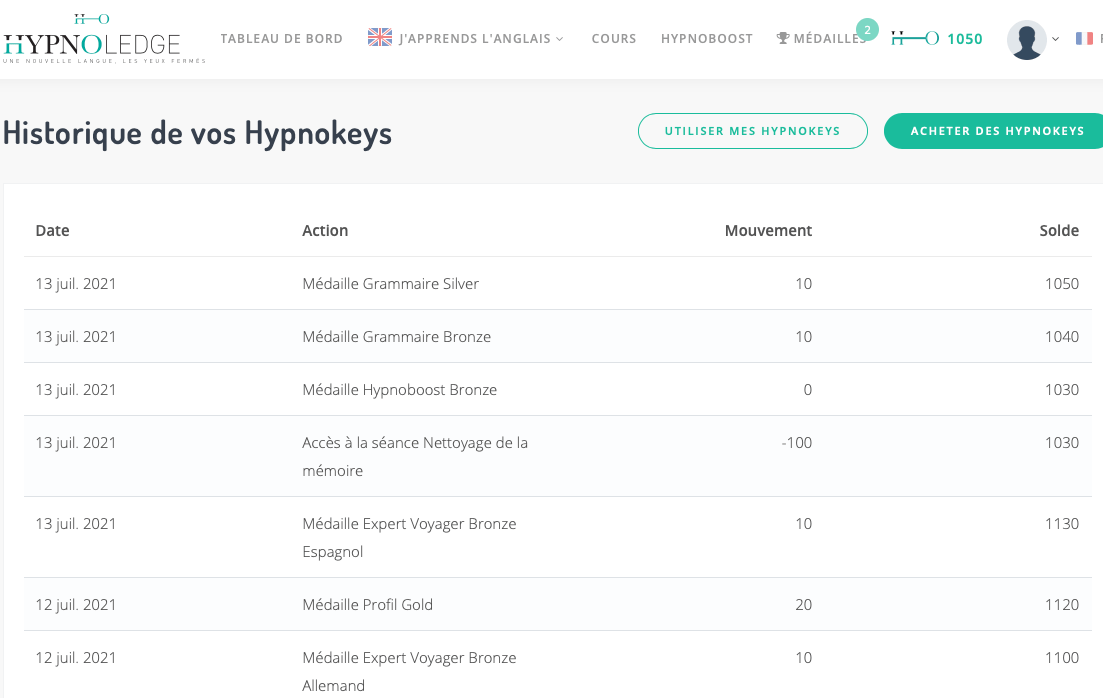Click the trophy icon beside Médailles
The image size is (1103, 698).
pos(783,39)
